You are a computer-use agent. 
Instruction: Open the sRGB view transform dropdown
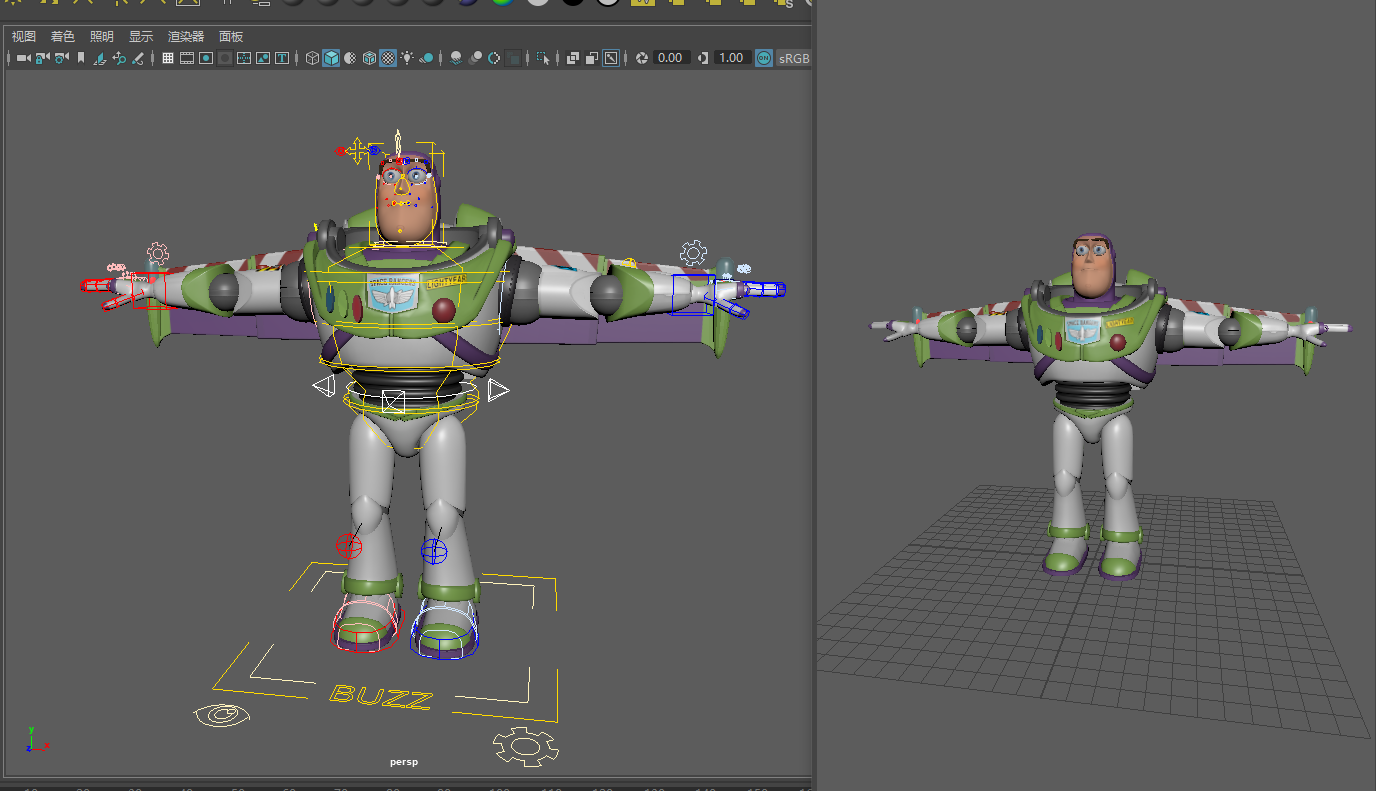click(793, 58)
